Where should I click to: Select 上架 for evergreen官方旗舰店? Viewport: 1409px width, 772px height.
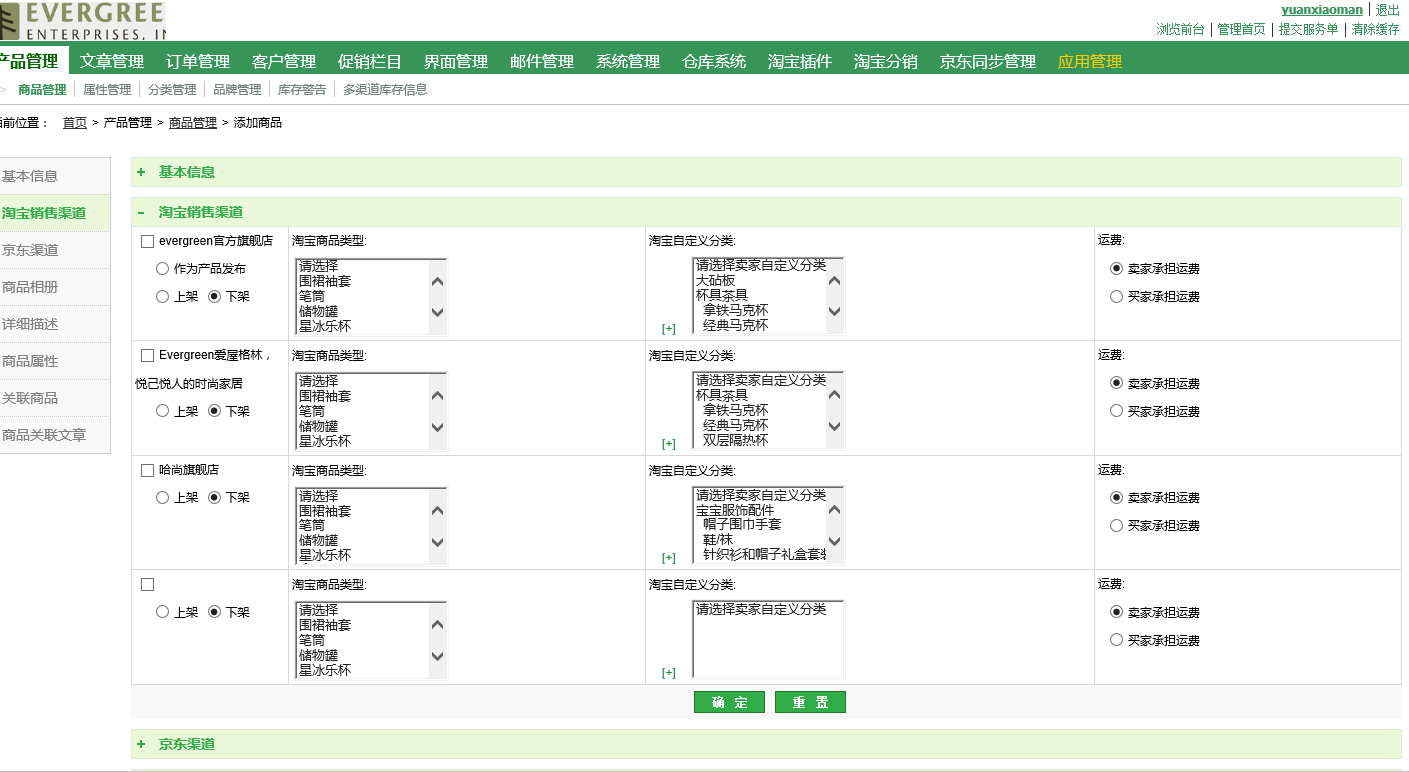pos(162,297)
